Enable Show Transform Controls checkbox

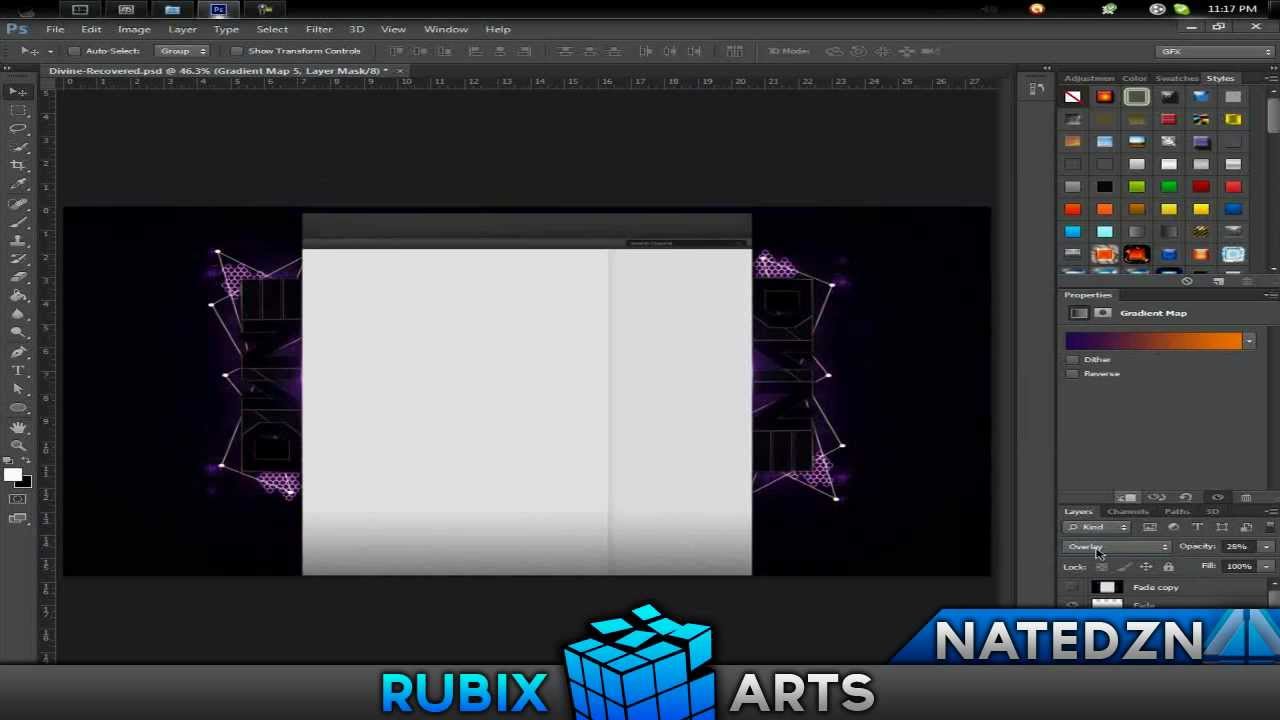click(x=236, y=51)
